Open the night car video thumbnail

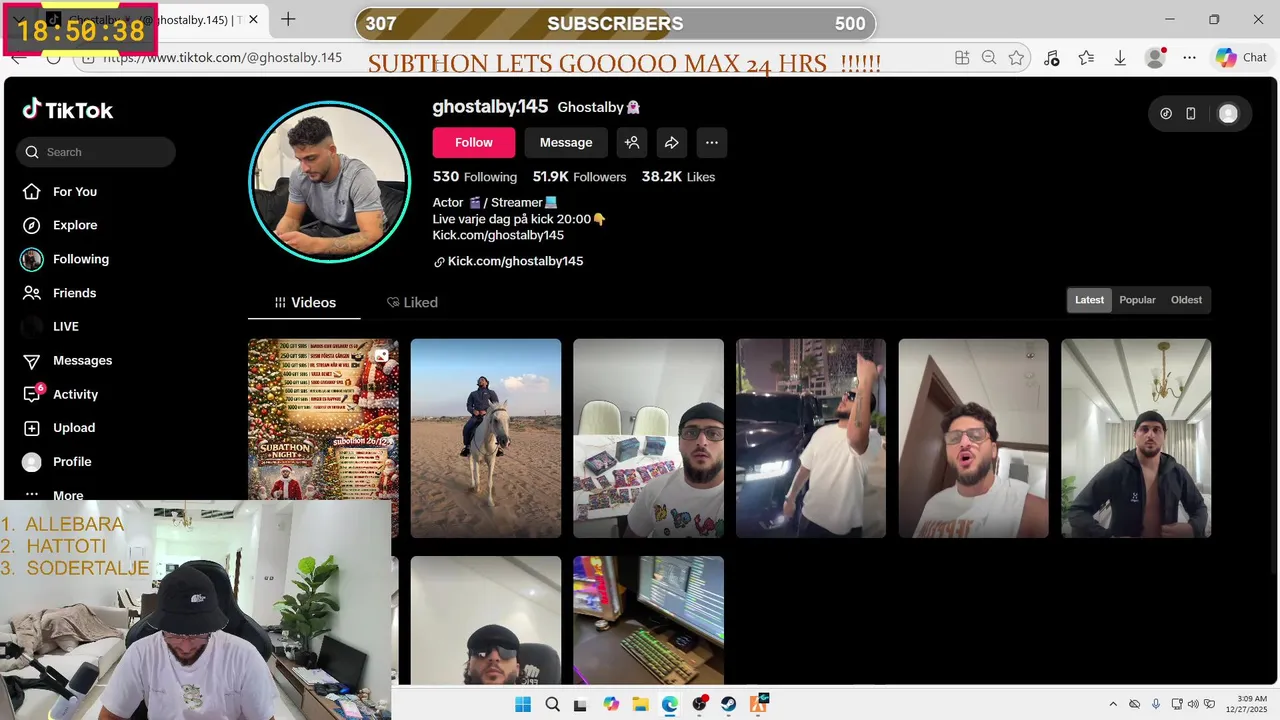point(811,438)
